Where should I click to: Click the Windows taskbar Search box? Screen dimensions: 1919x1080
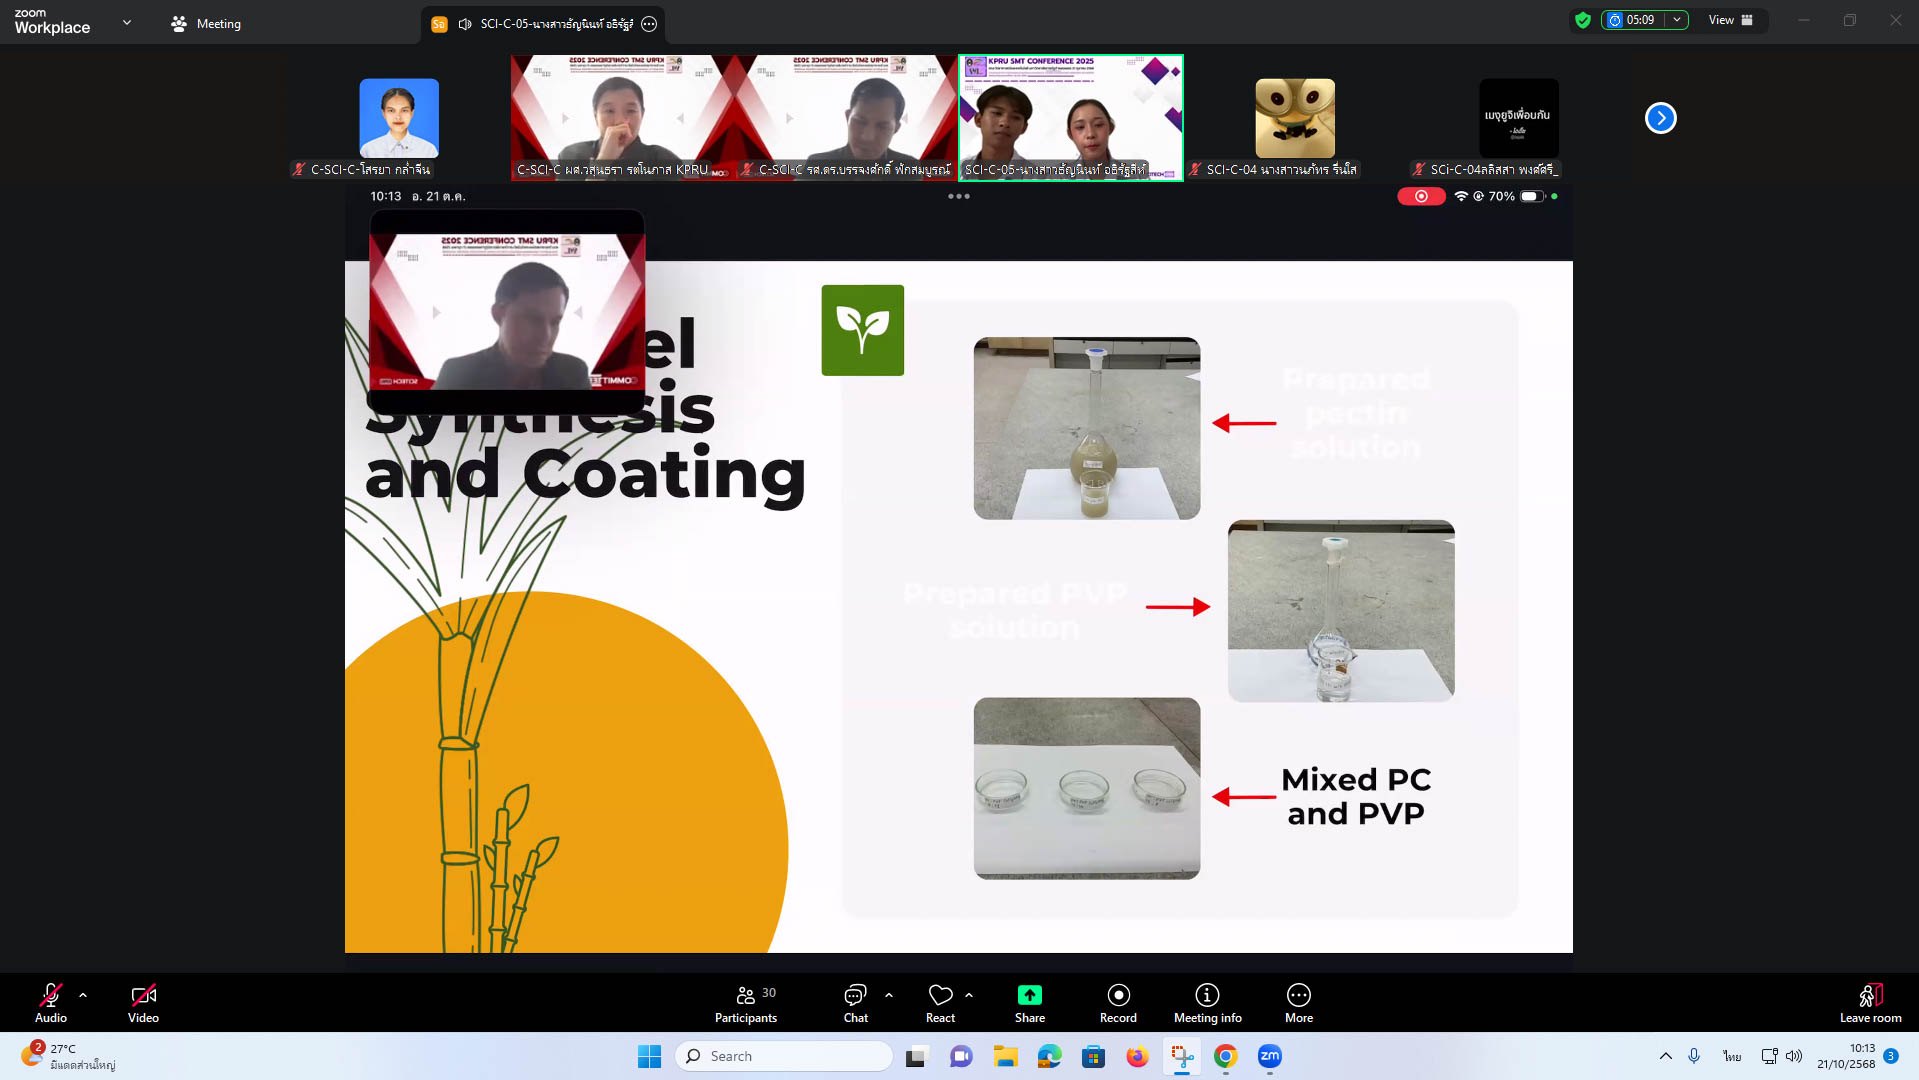point(784,1056)
